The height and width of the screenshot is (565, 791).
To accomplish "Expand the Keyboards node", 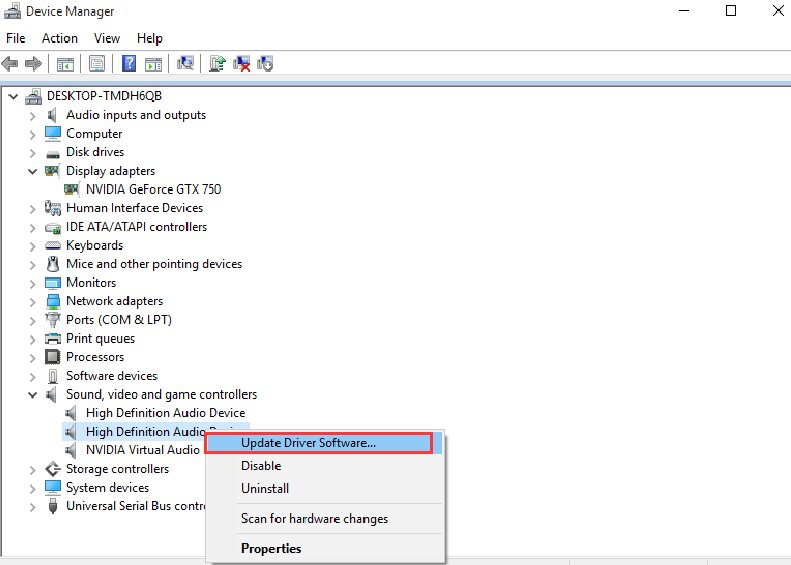I will click(33, 246).
